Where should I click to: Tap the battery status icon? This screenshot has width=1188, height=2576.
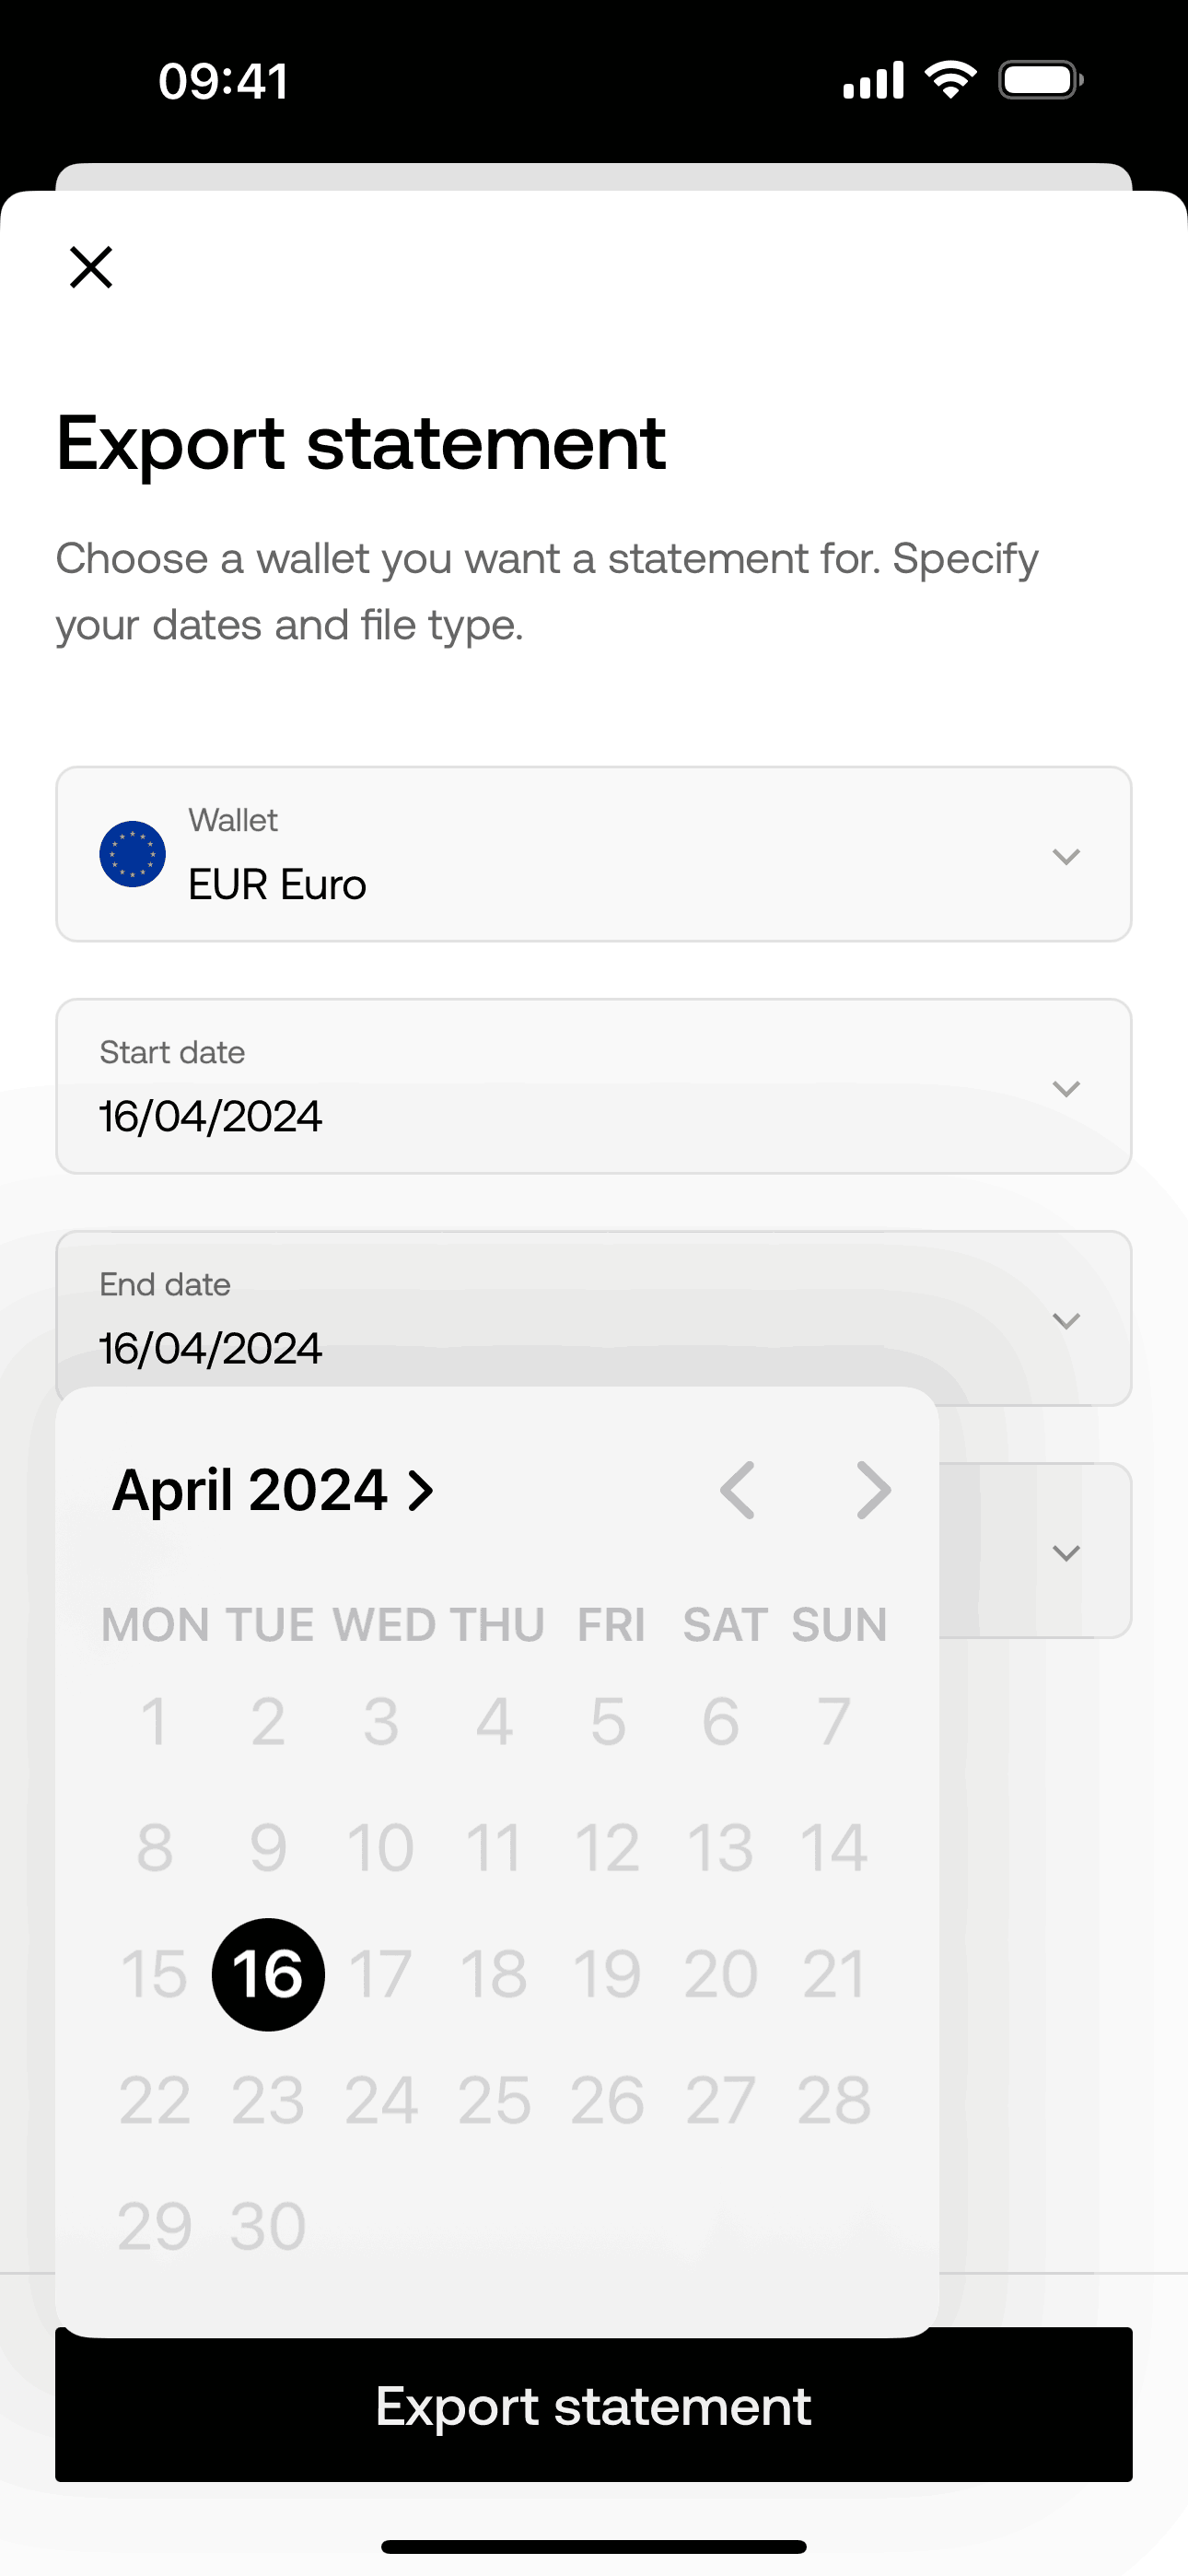[x=1040, y=80]
